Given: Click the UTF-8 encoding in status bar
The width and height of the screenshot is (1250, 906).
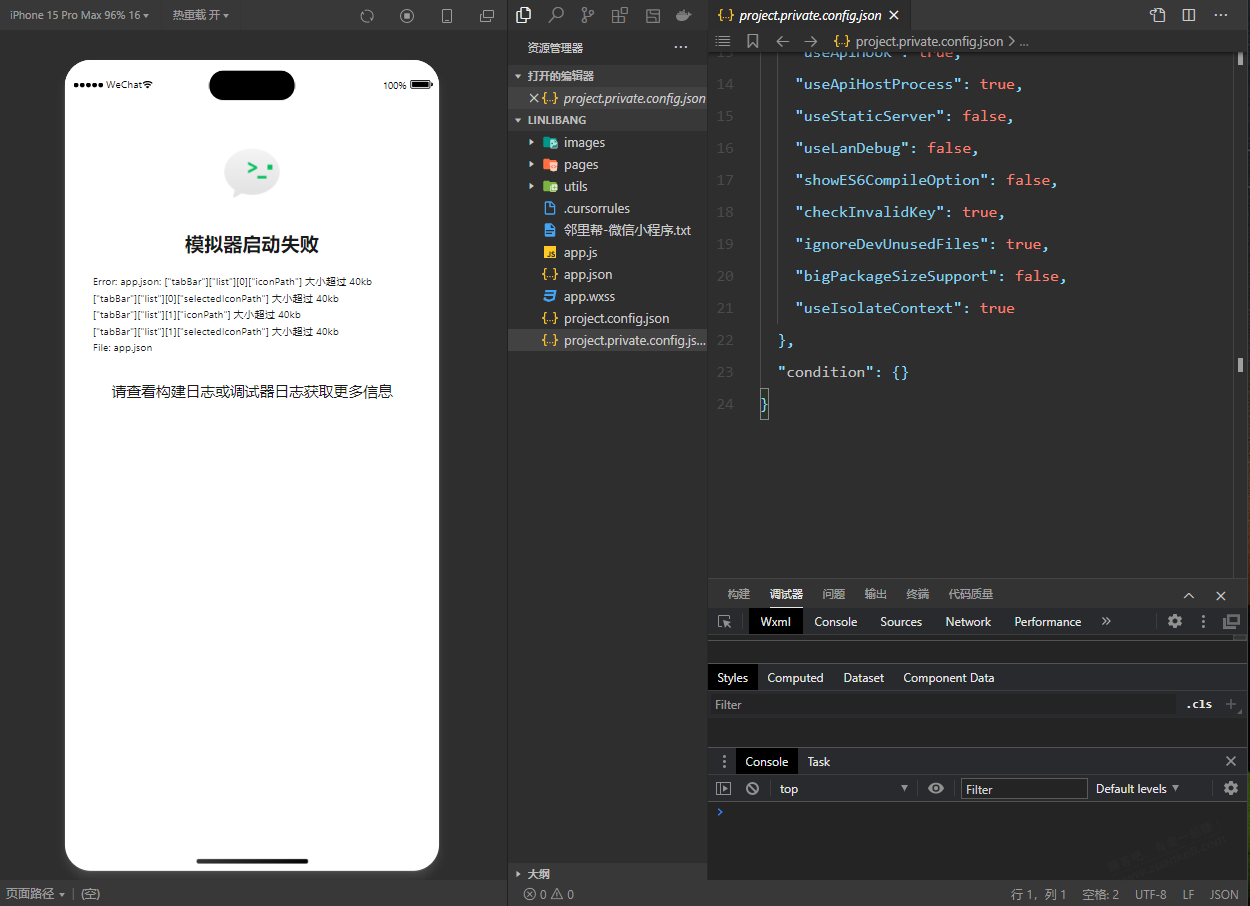Looking at the screenshot, I should coord(1150,894).
